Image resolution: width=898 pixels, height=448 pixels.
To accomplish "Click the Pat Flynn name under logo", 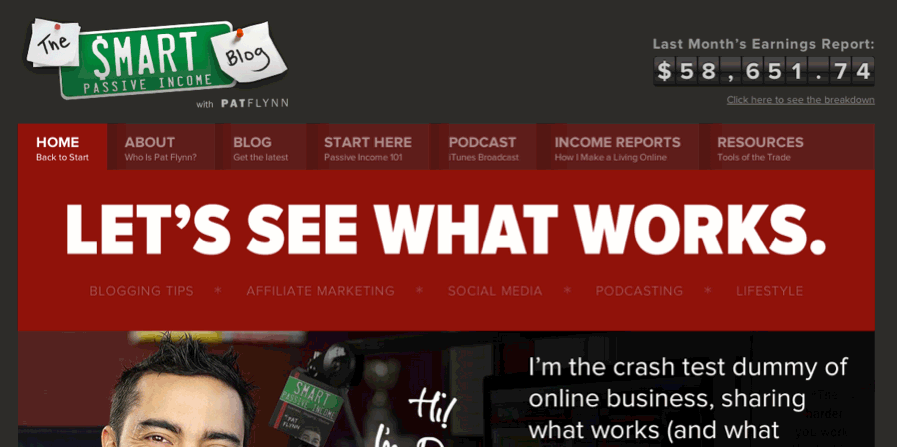I will point(255,104).
